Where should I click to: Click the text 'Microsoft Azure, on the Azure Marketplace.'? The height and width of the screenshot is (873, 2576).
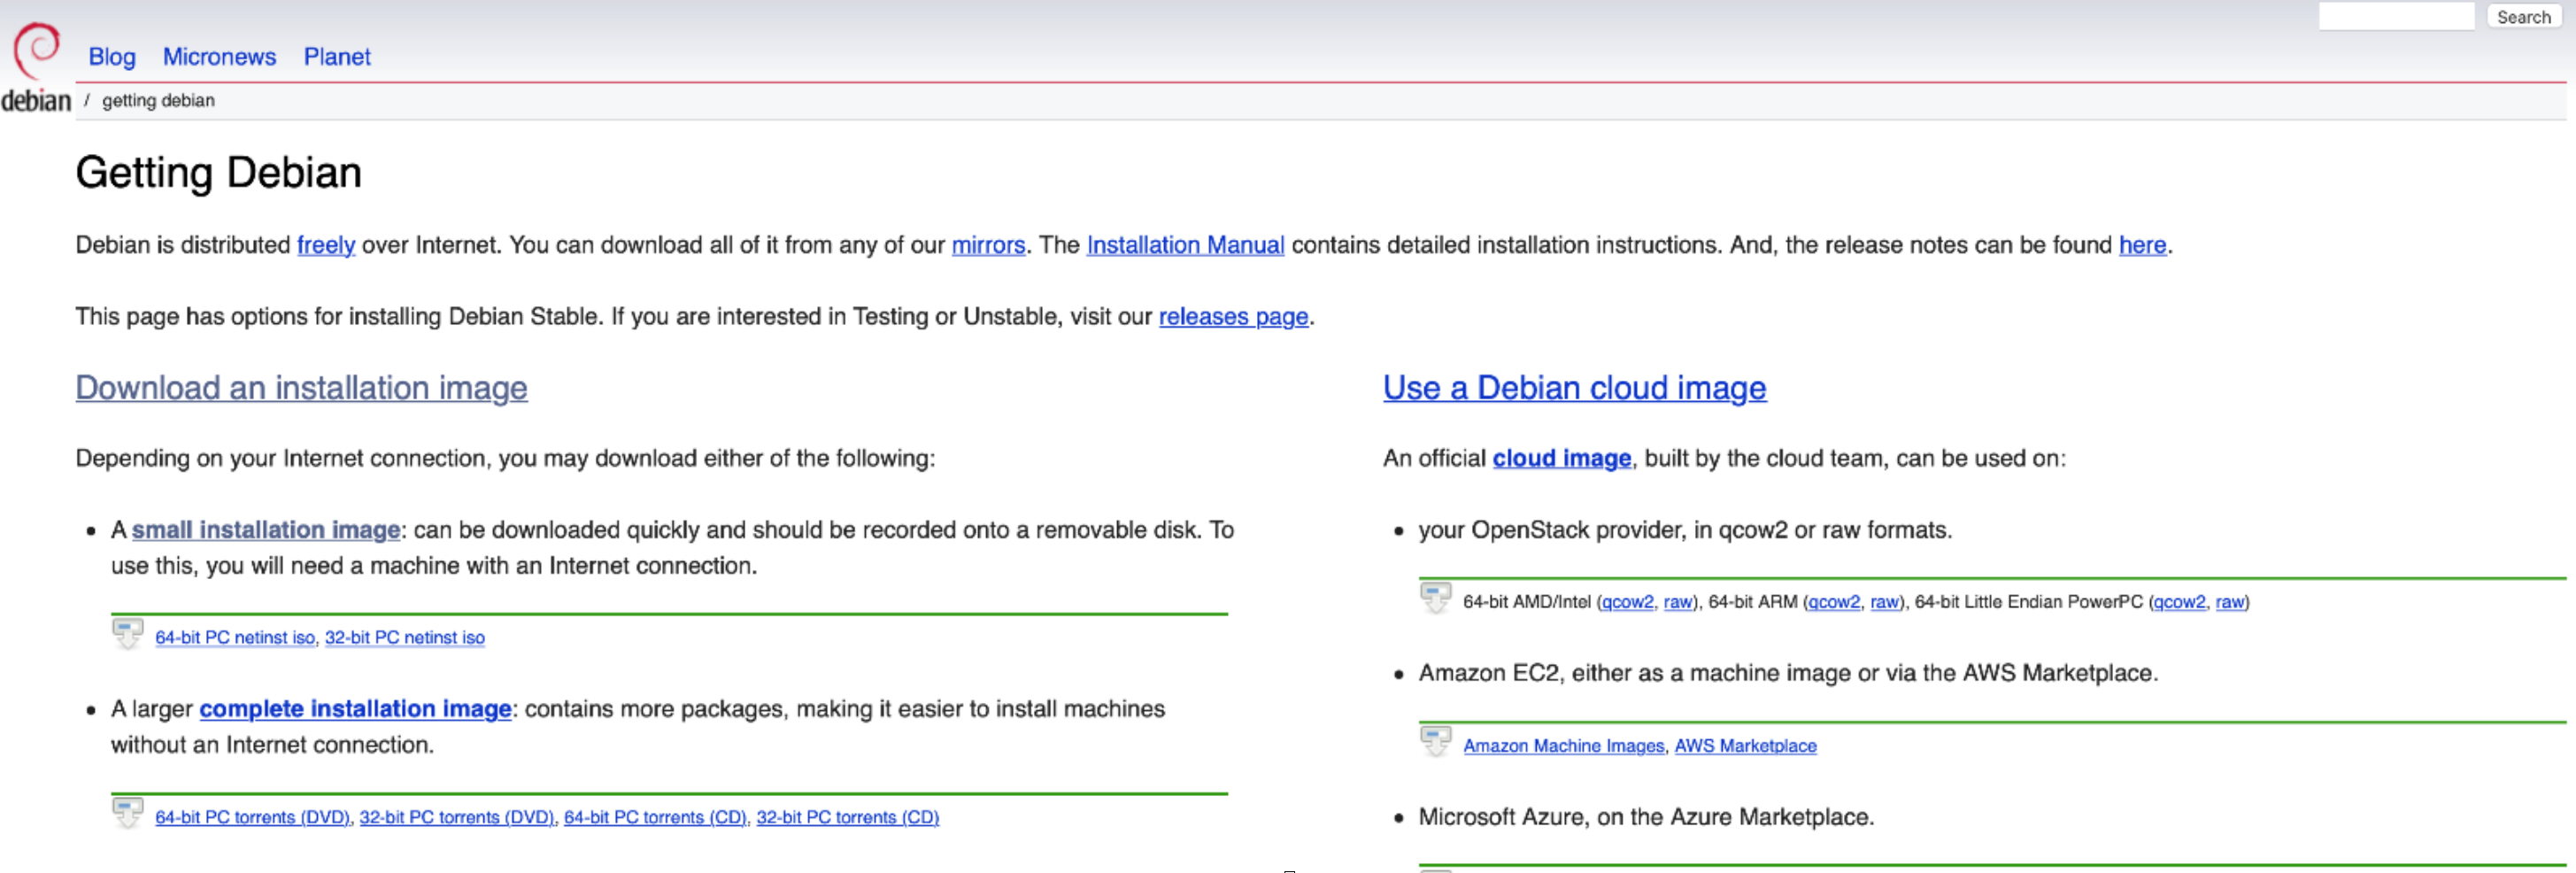1646,817
